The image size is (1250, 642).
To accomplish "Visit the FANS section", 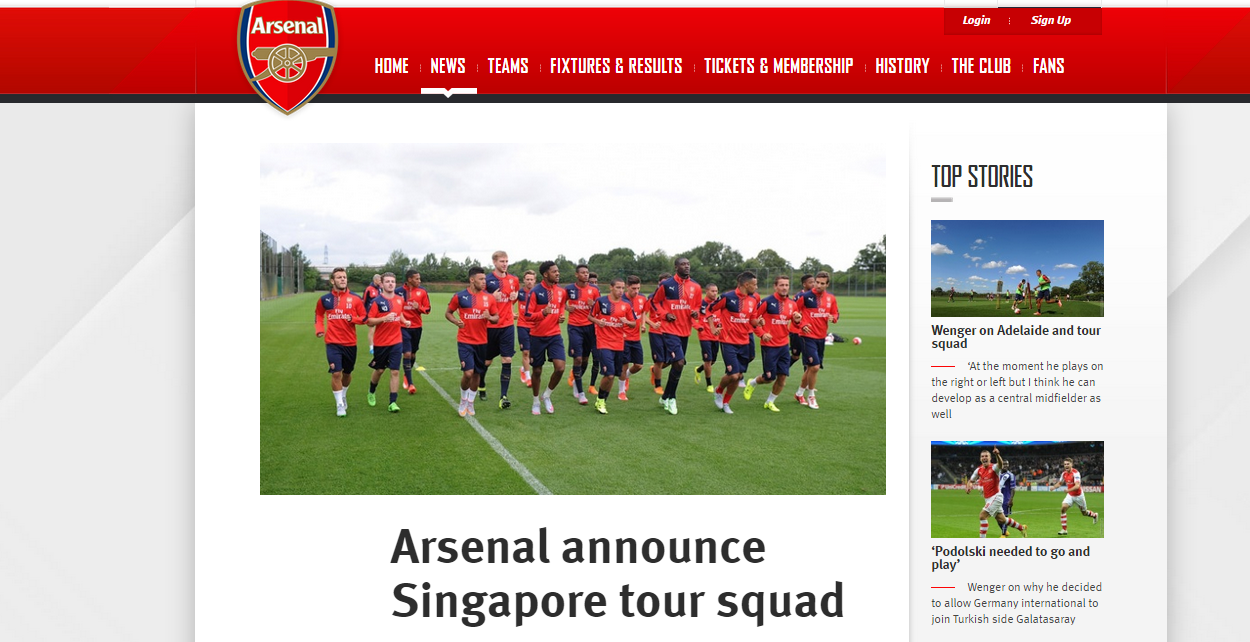I will pyautogui.click(x=1048, y=66).
